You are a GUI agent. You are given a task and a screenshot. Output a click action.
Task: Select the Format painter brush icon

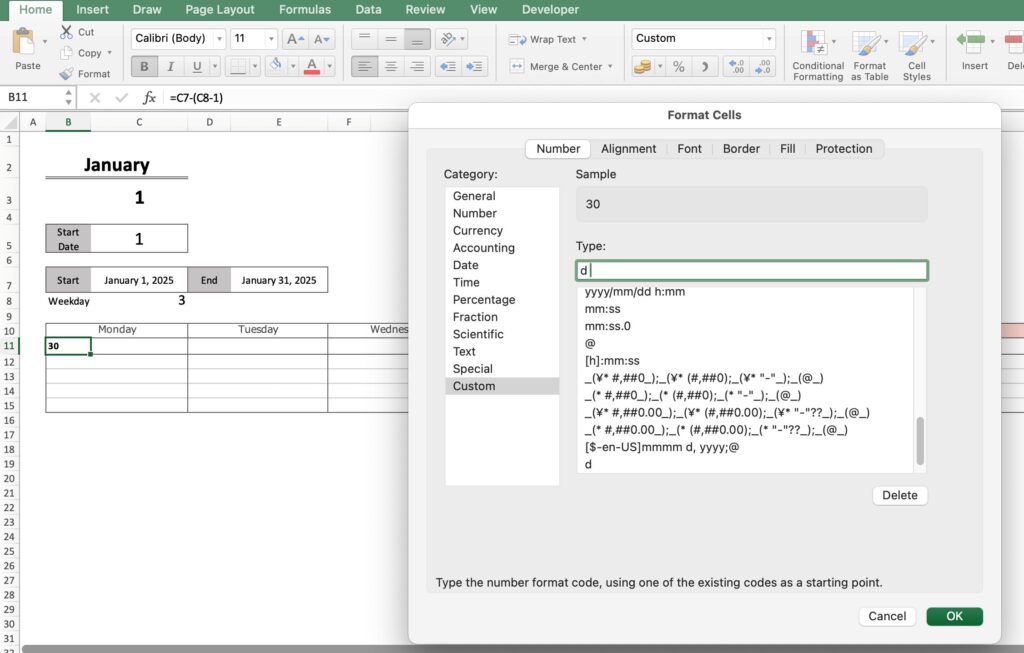(x=66, y=74)
